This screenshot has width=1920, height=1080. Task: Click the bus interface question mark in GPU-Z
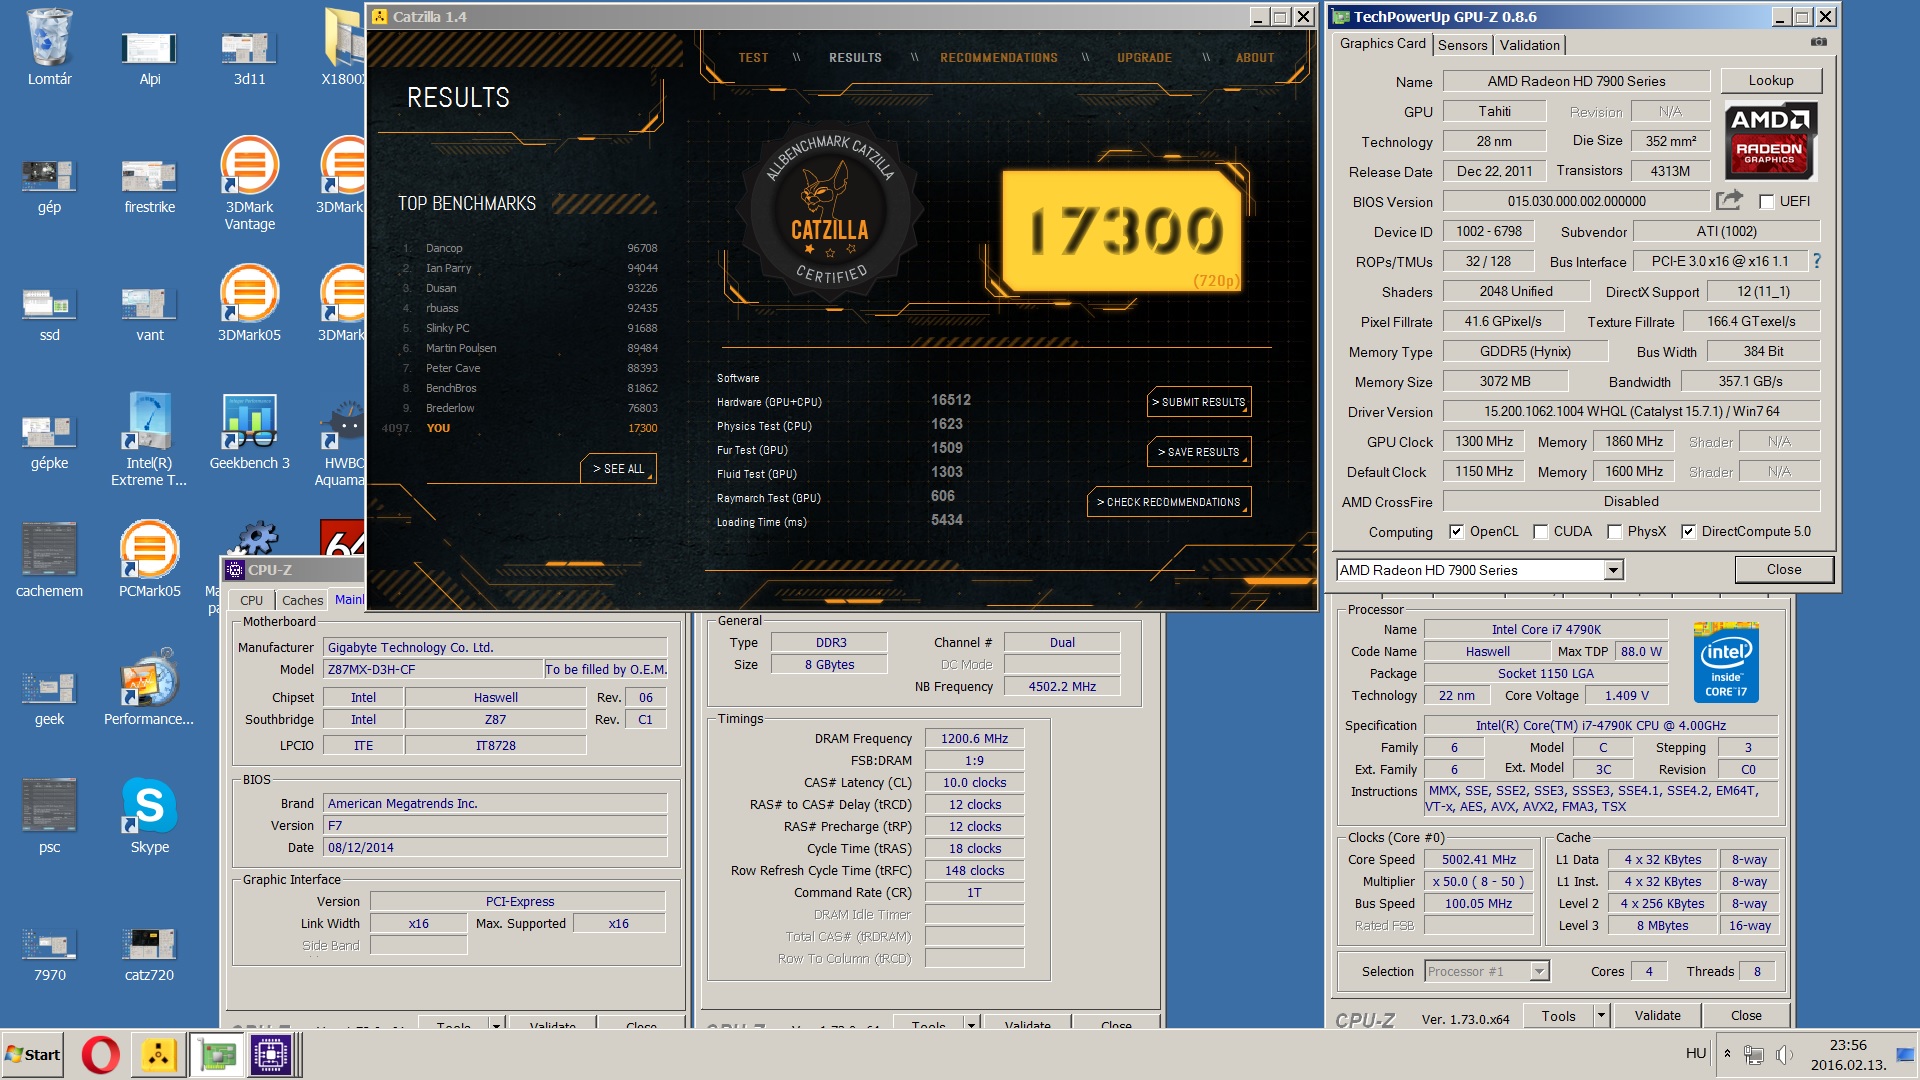(1816, 260)
